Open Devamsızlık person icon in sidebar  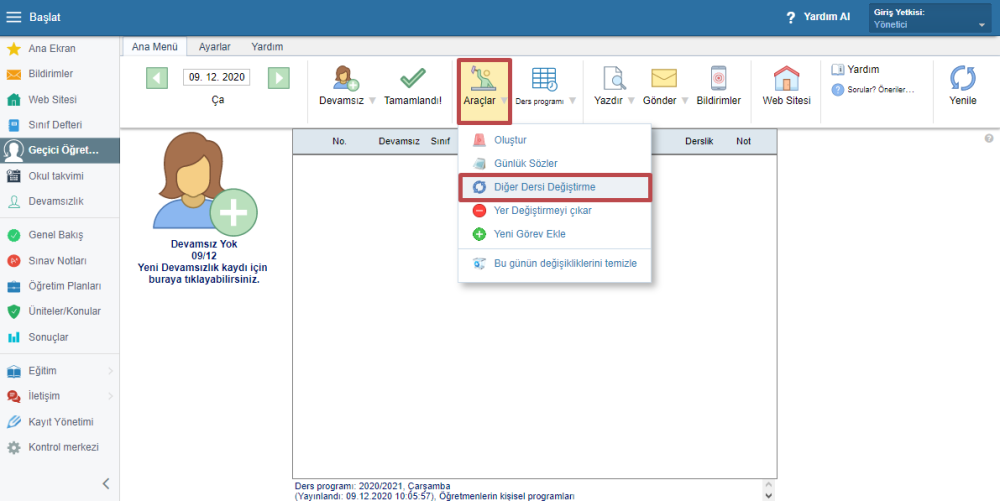[13, 201]
